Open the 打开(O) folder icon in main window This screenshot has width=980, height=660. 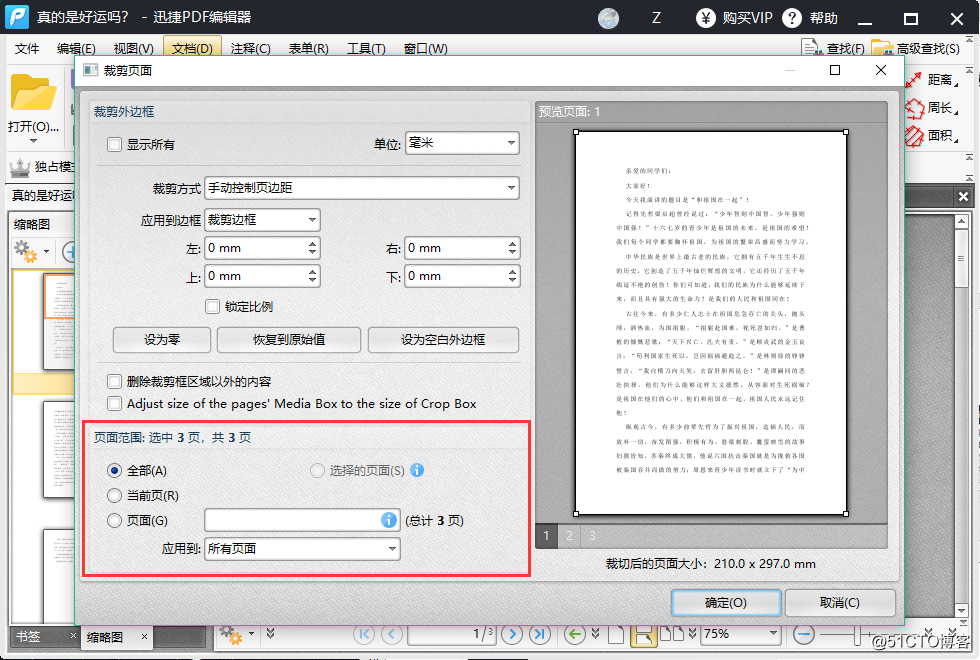point(33,92)
